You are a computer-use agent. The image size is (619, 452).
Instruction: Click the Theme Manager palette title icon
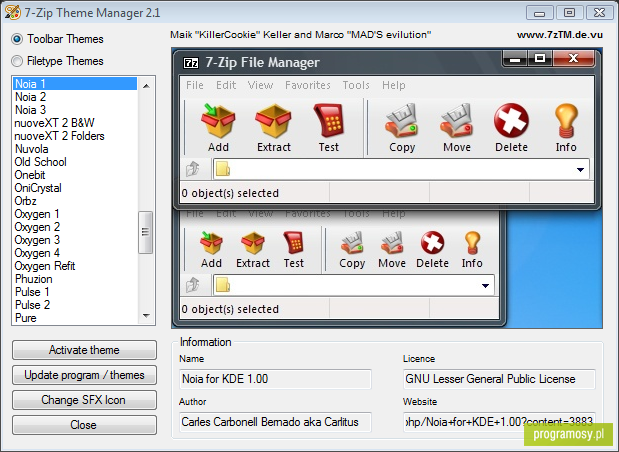tap(12, 12)
